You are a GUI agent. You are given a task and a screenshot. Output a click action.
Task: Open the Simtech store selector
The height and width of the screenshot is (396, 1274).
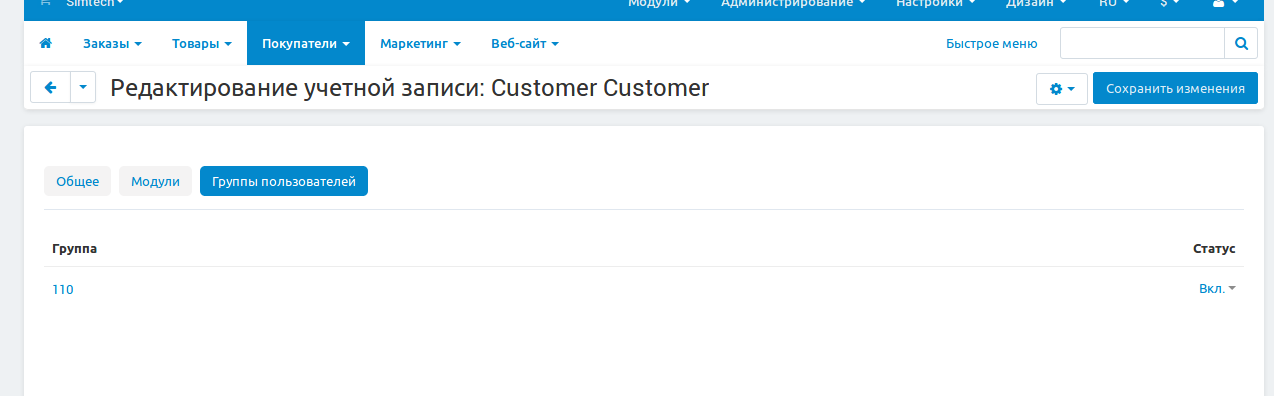[94, 4]
